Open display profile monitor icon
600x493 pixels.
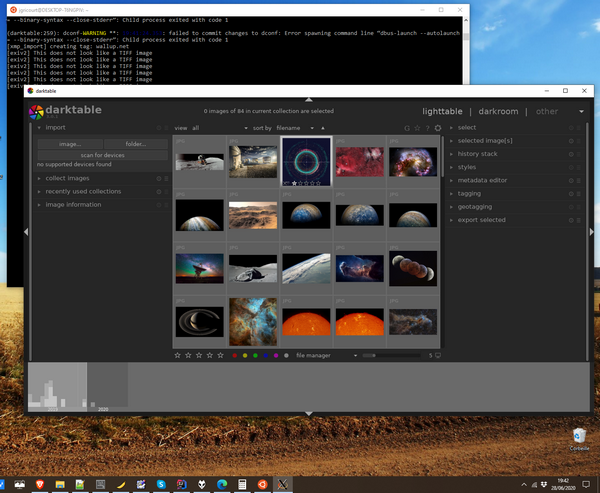(438, 355)
